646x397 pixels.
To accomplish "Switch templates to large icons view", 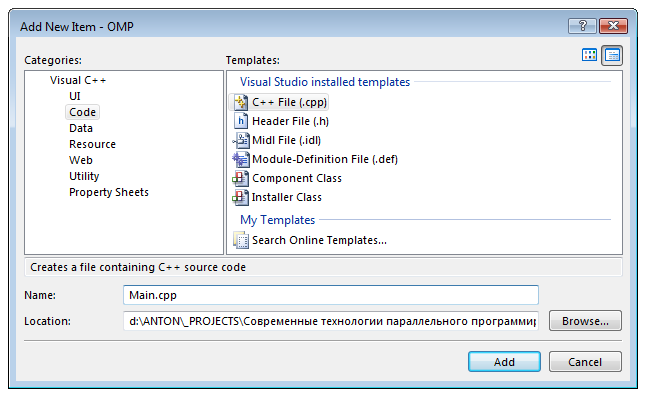I will pos(589,55).
